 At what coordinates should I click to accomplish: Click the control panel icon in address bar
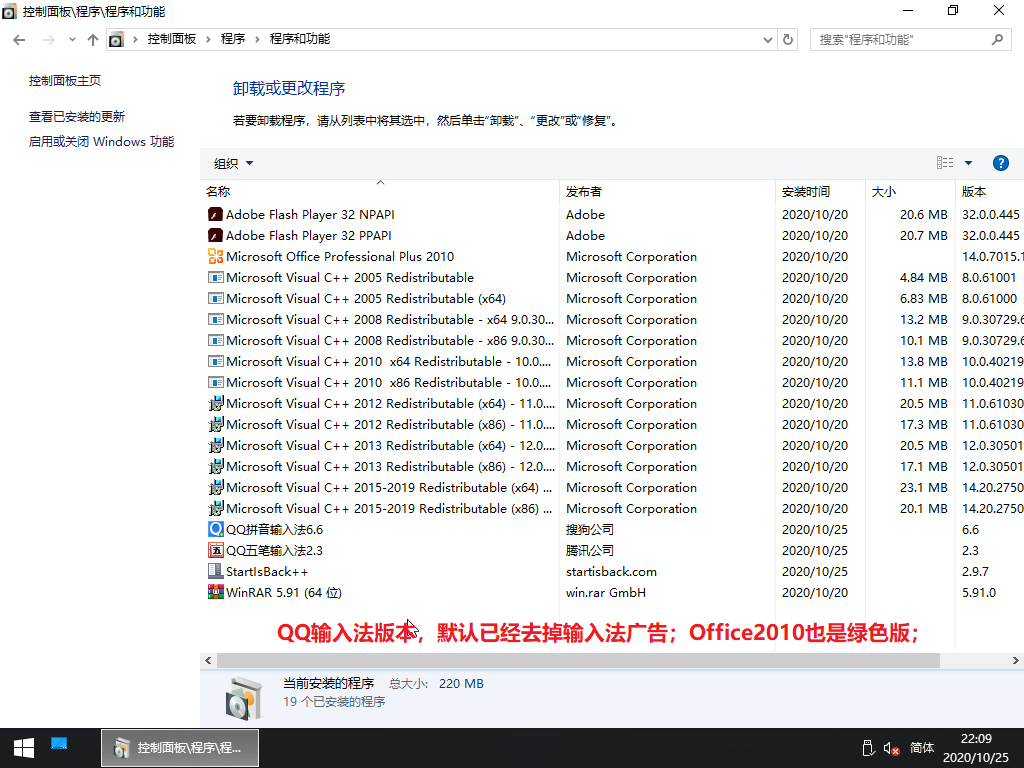[x=116, y=40]
